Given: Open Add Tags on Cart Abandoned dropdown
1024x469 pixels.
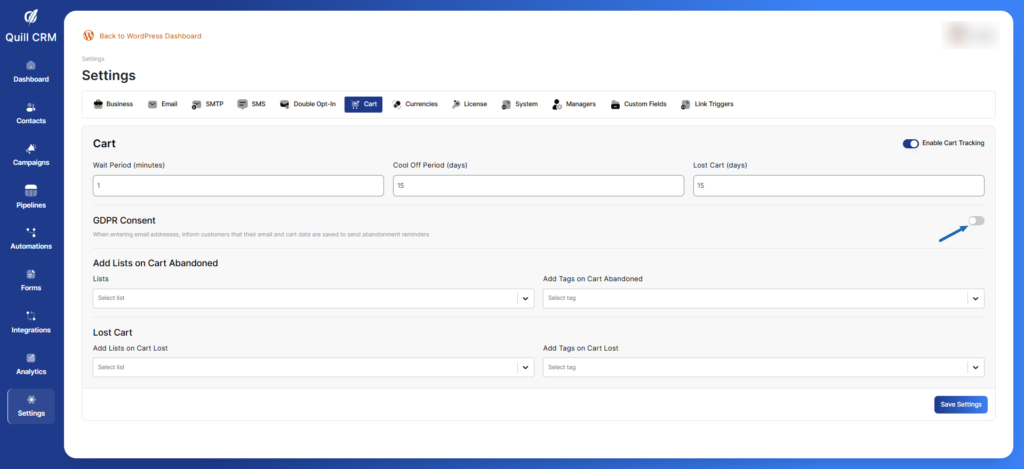Looking at the screenshot, I should pyautogui.click(x=763, y=298).
